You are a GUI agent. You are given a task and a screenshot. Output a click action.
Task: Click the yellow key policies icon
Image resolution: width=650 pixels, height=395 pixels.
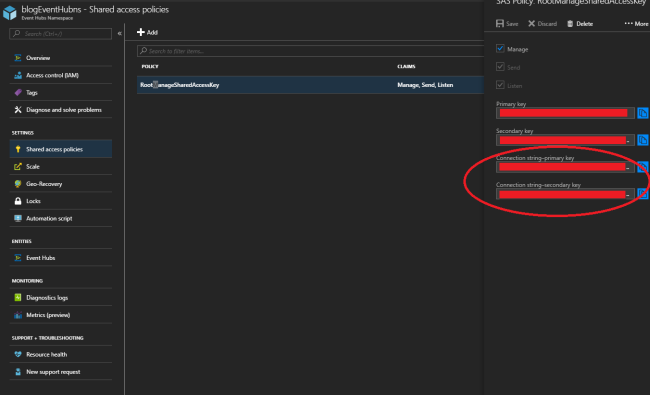18,149
